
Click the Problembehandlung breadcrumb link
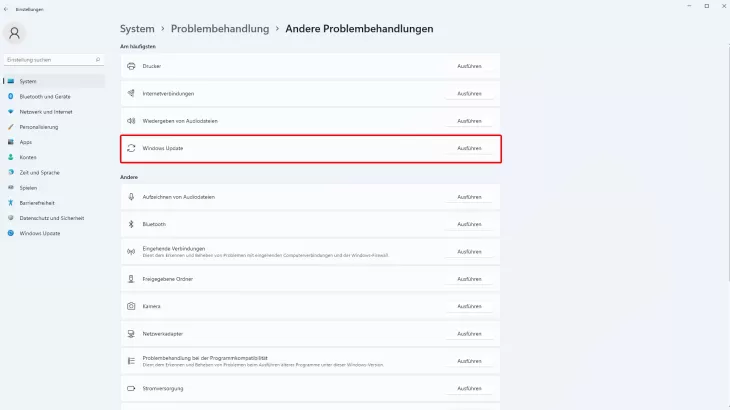pyautogui.click(x=220, y=29)
